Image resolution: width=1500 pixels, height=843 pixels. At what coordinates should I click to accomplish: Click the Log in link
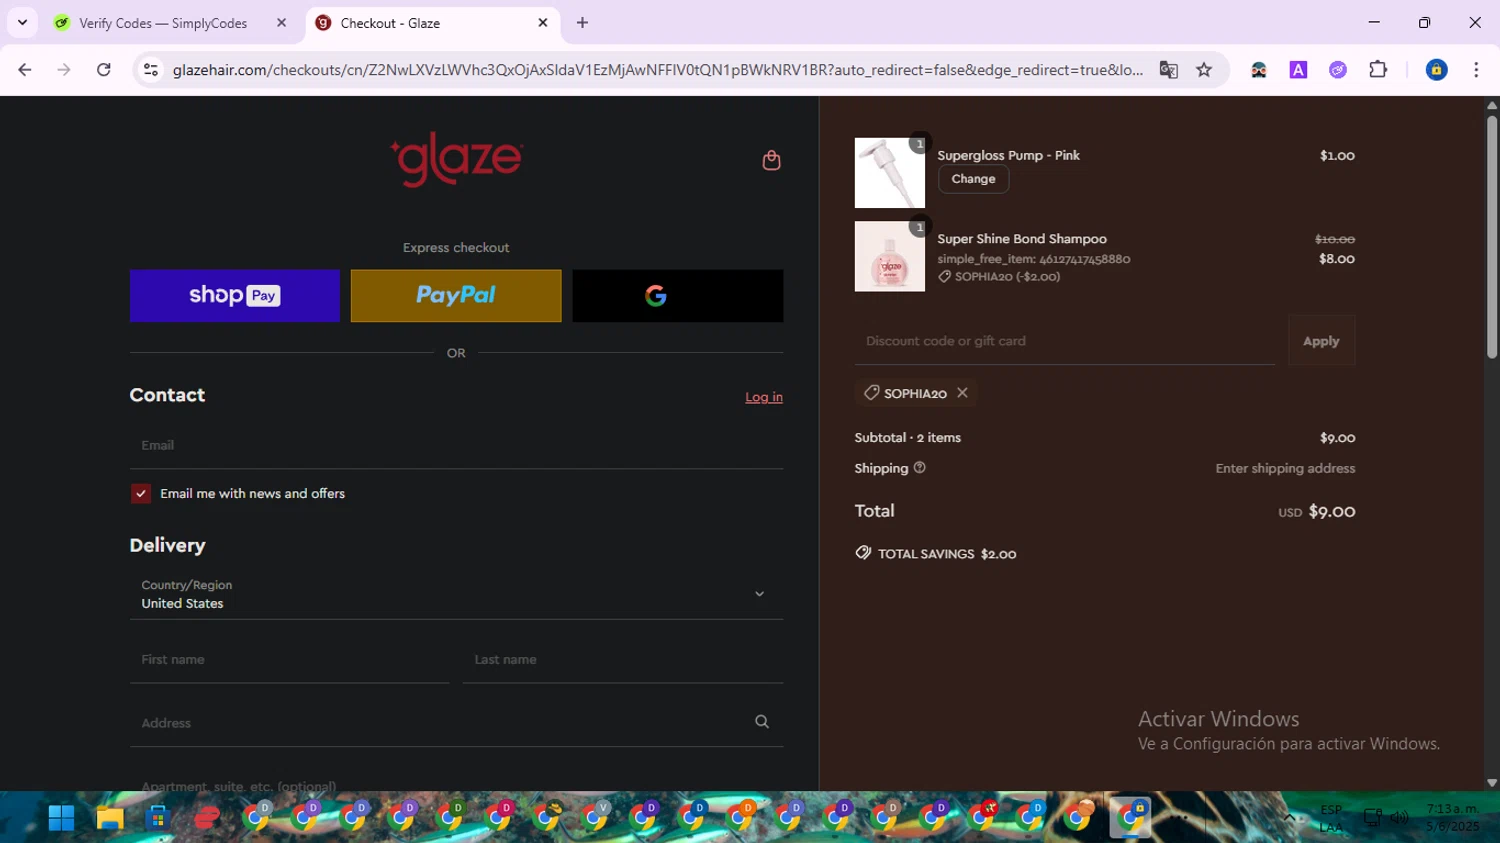click(x=764, y=397)
